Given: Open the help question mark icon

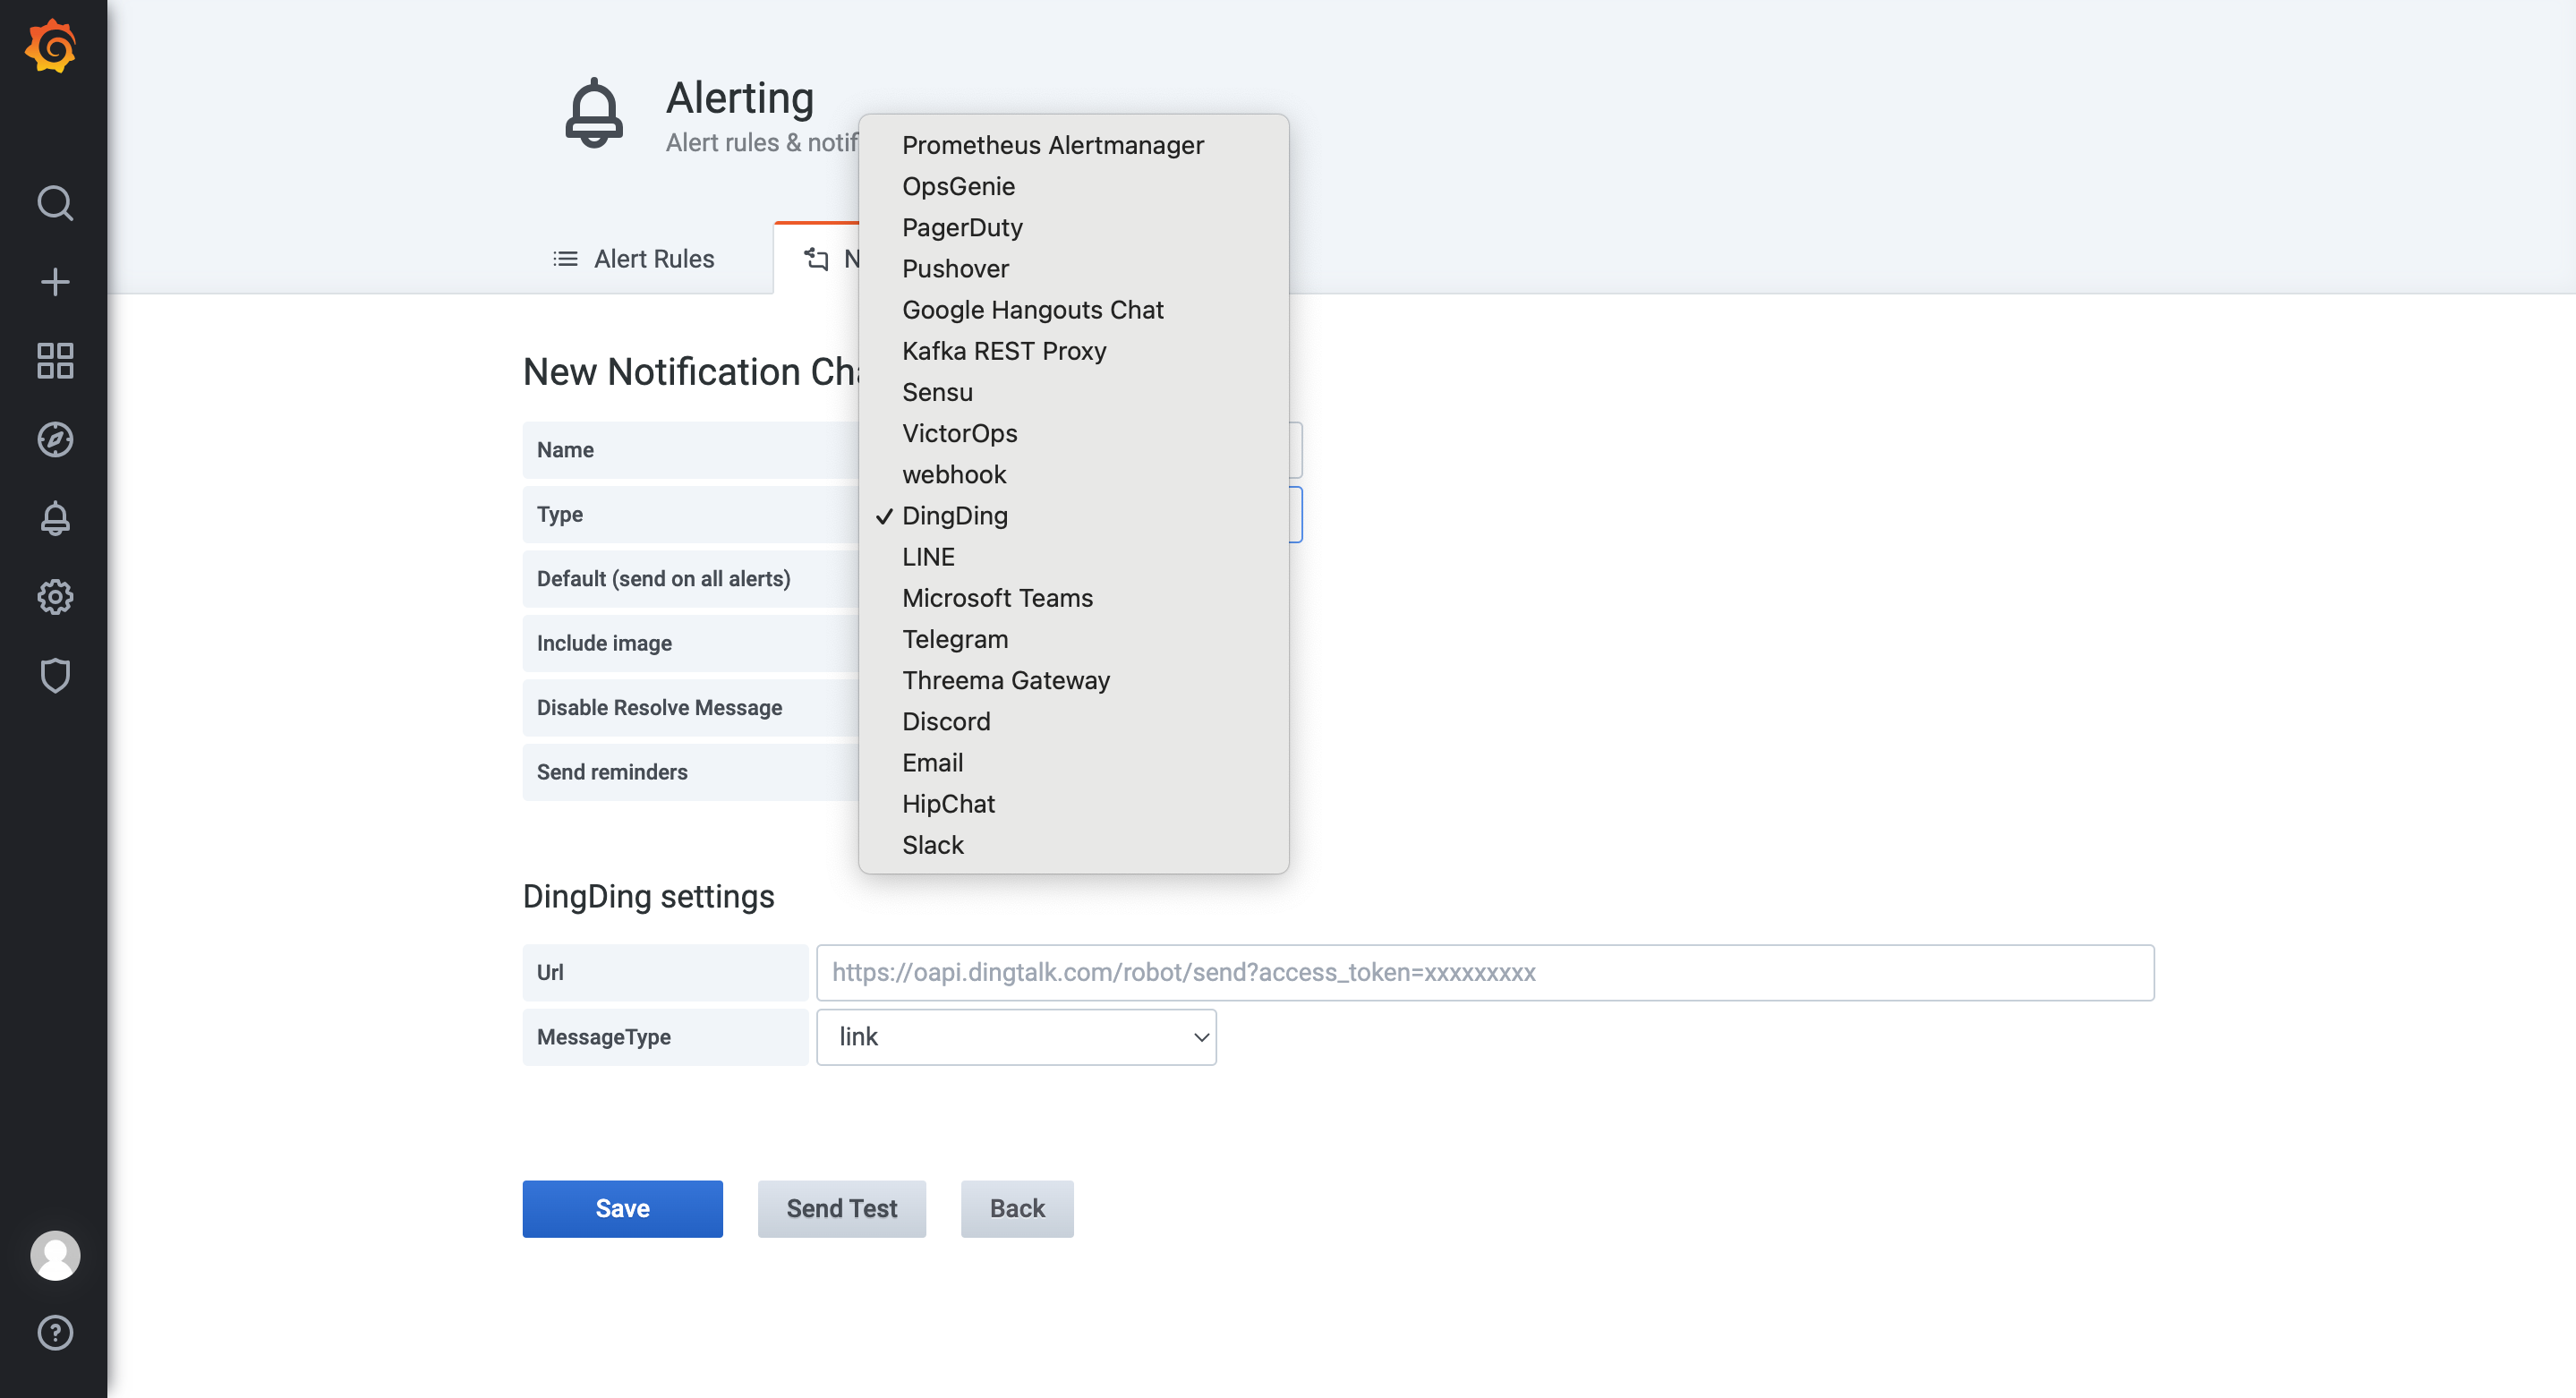Looking at the screenshot, I should tap(54, 1333).
